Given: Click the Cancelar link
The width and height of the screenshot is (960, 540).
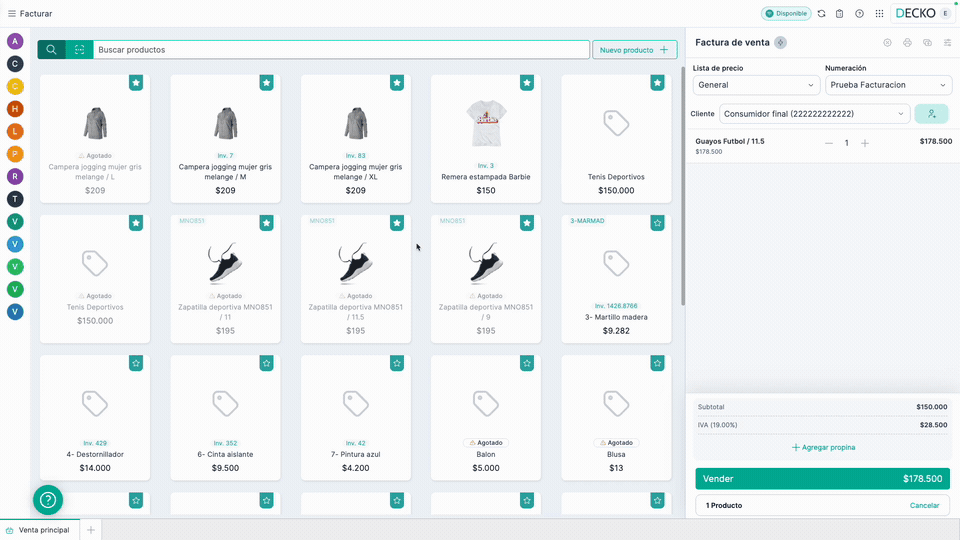Looking at the screenshot, I should (924, 506).
